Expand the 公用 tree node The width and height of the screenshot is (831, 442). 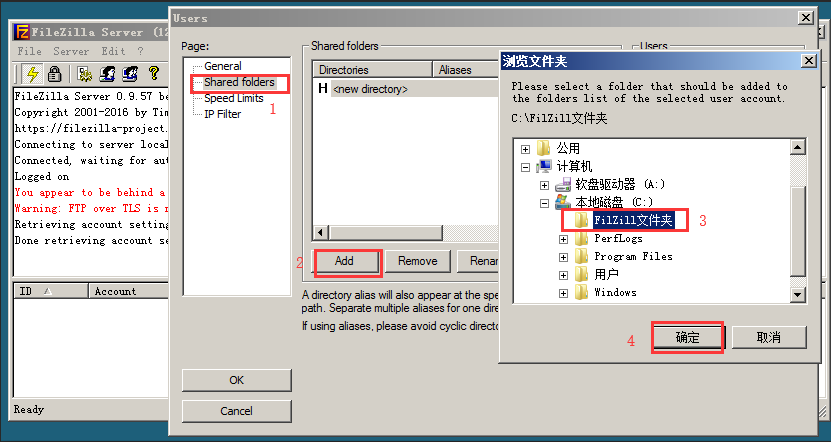[525, 149]
